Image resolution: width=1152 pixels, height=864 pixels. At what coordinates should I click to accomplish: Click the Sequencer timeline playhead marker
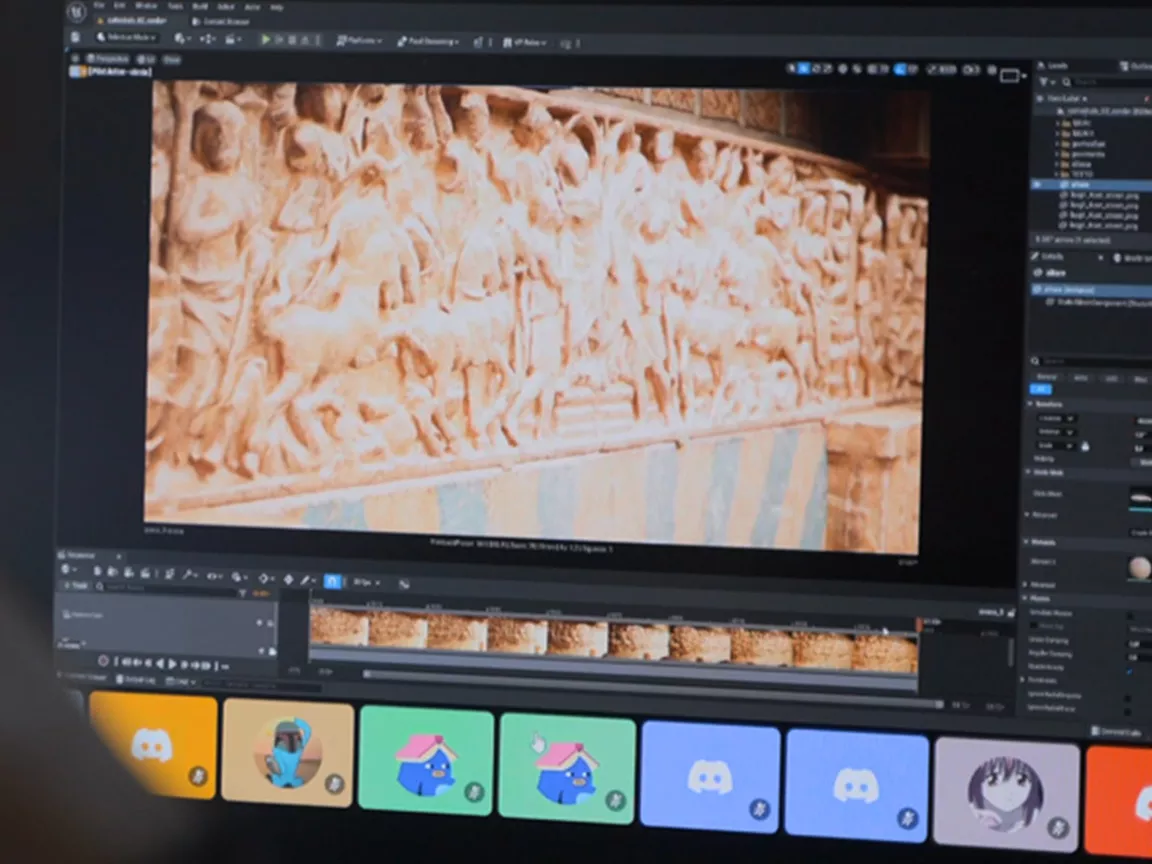(918, 624)
